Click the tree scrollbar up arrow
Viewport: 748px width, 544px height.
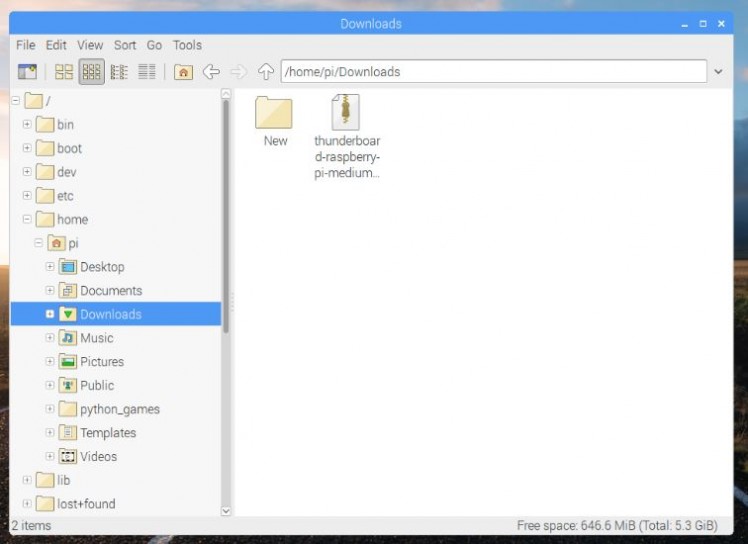(226, 94)
